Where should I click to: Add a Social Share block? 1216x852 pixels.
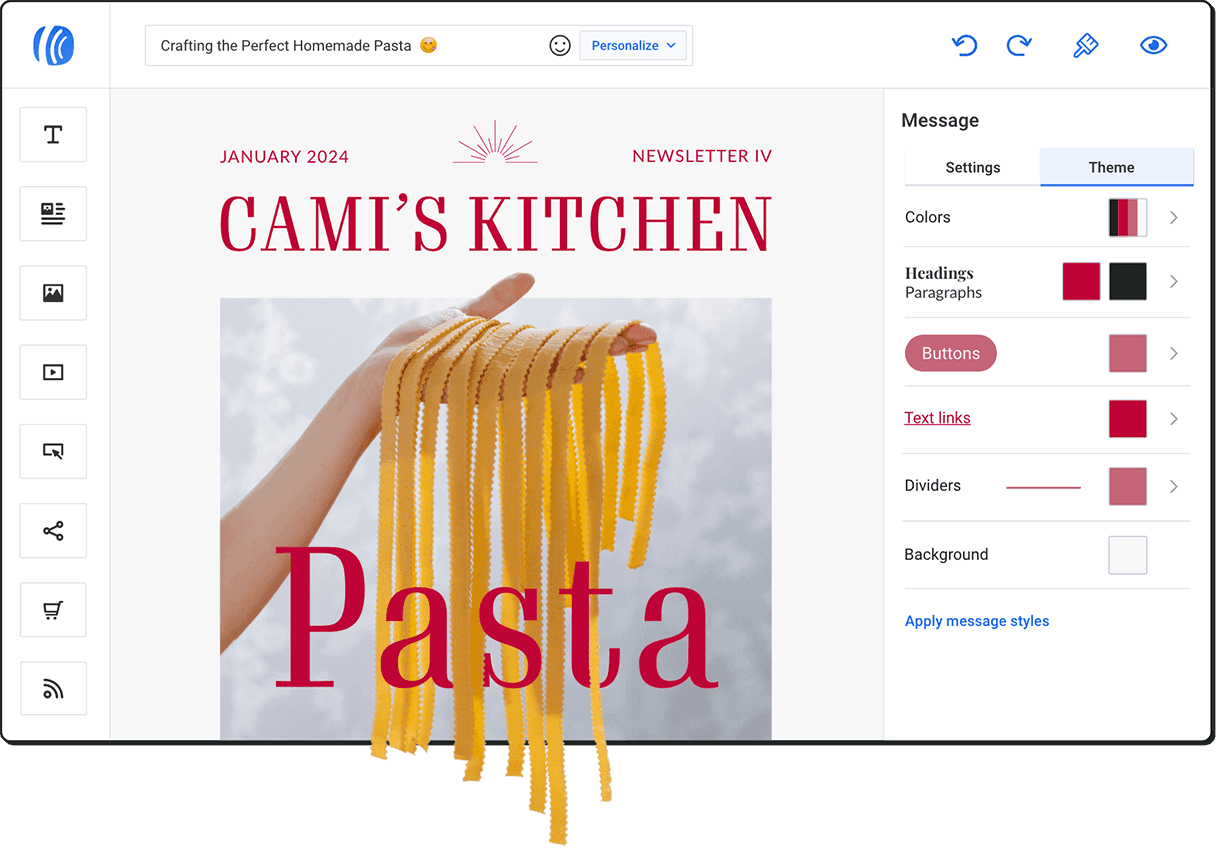pos(53,530)
